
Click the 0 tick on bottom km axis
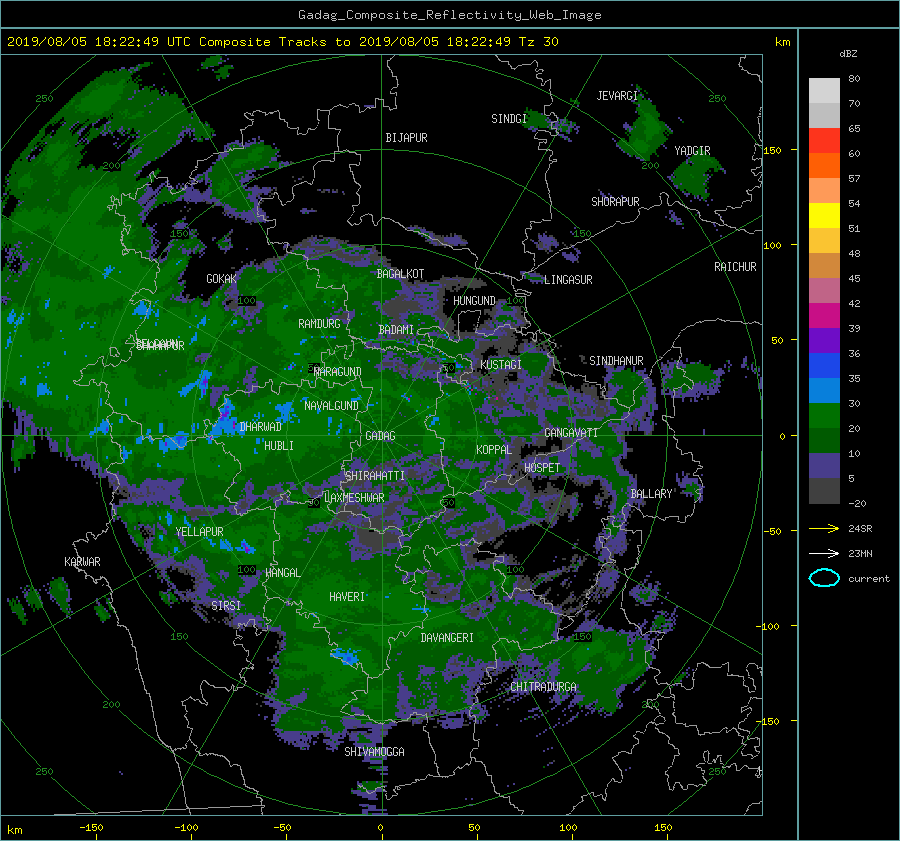click(380, 828)
